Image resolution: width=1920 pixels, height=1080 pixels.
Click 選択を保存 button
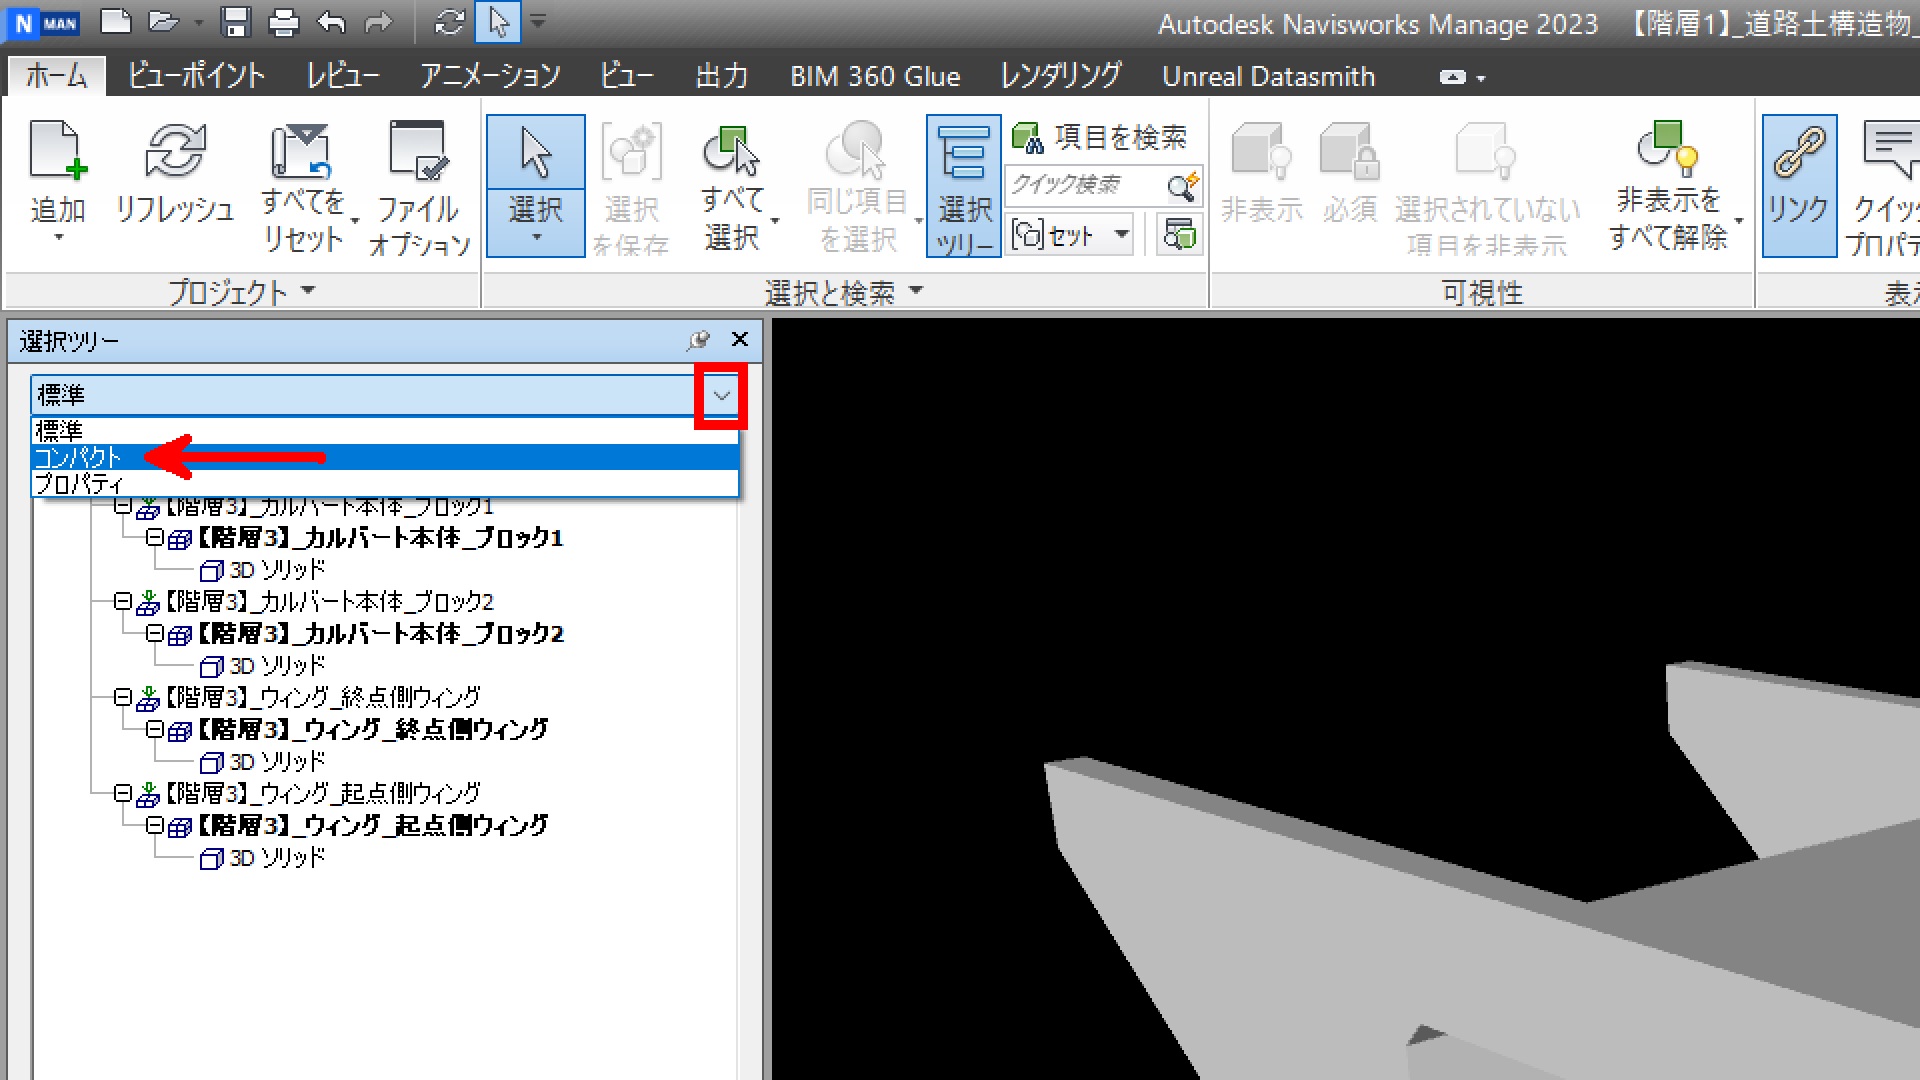[x=631, y=187]
